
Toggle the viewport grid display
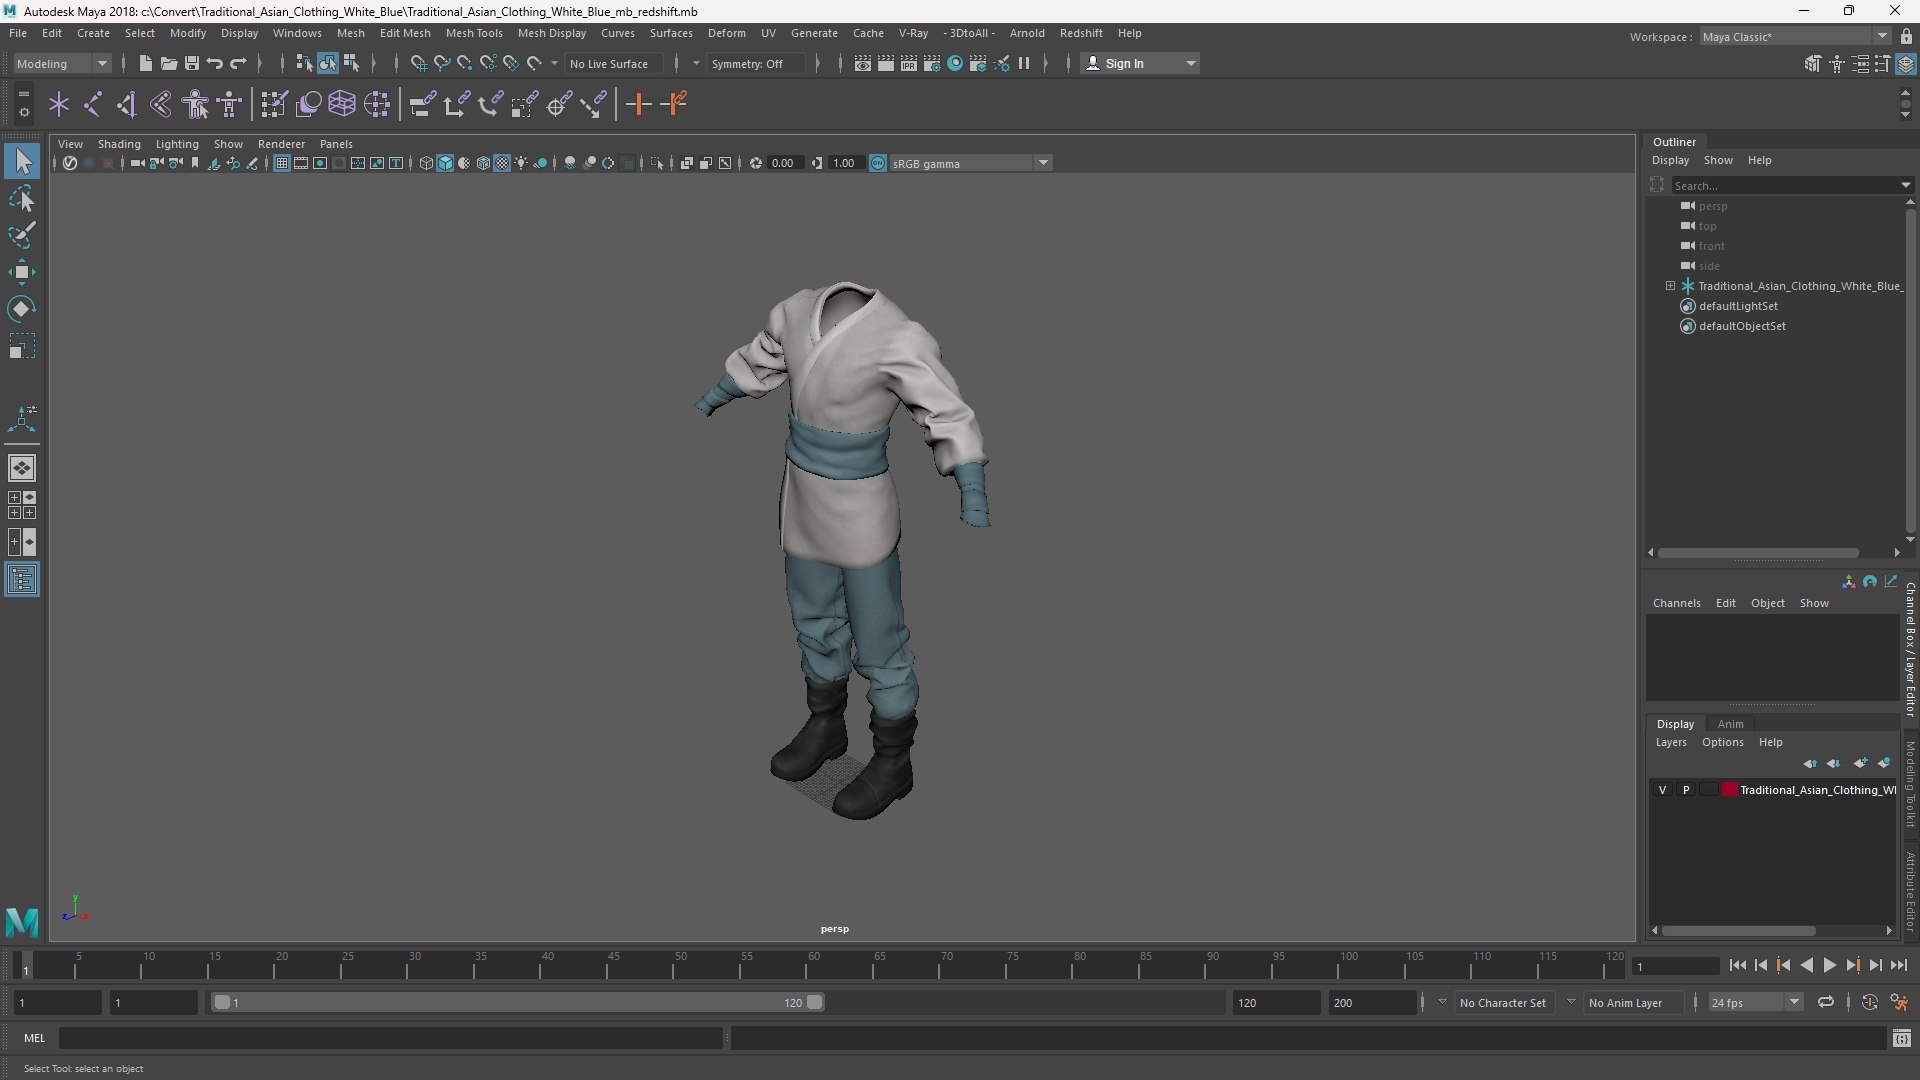(282, 163)
